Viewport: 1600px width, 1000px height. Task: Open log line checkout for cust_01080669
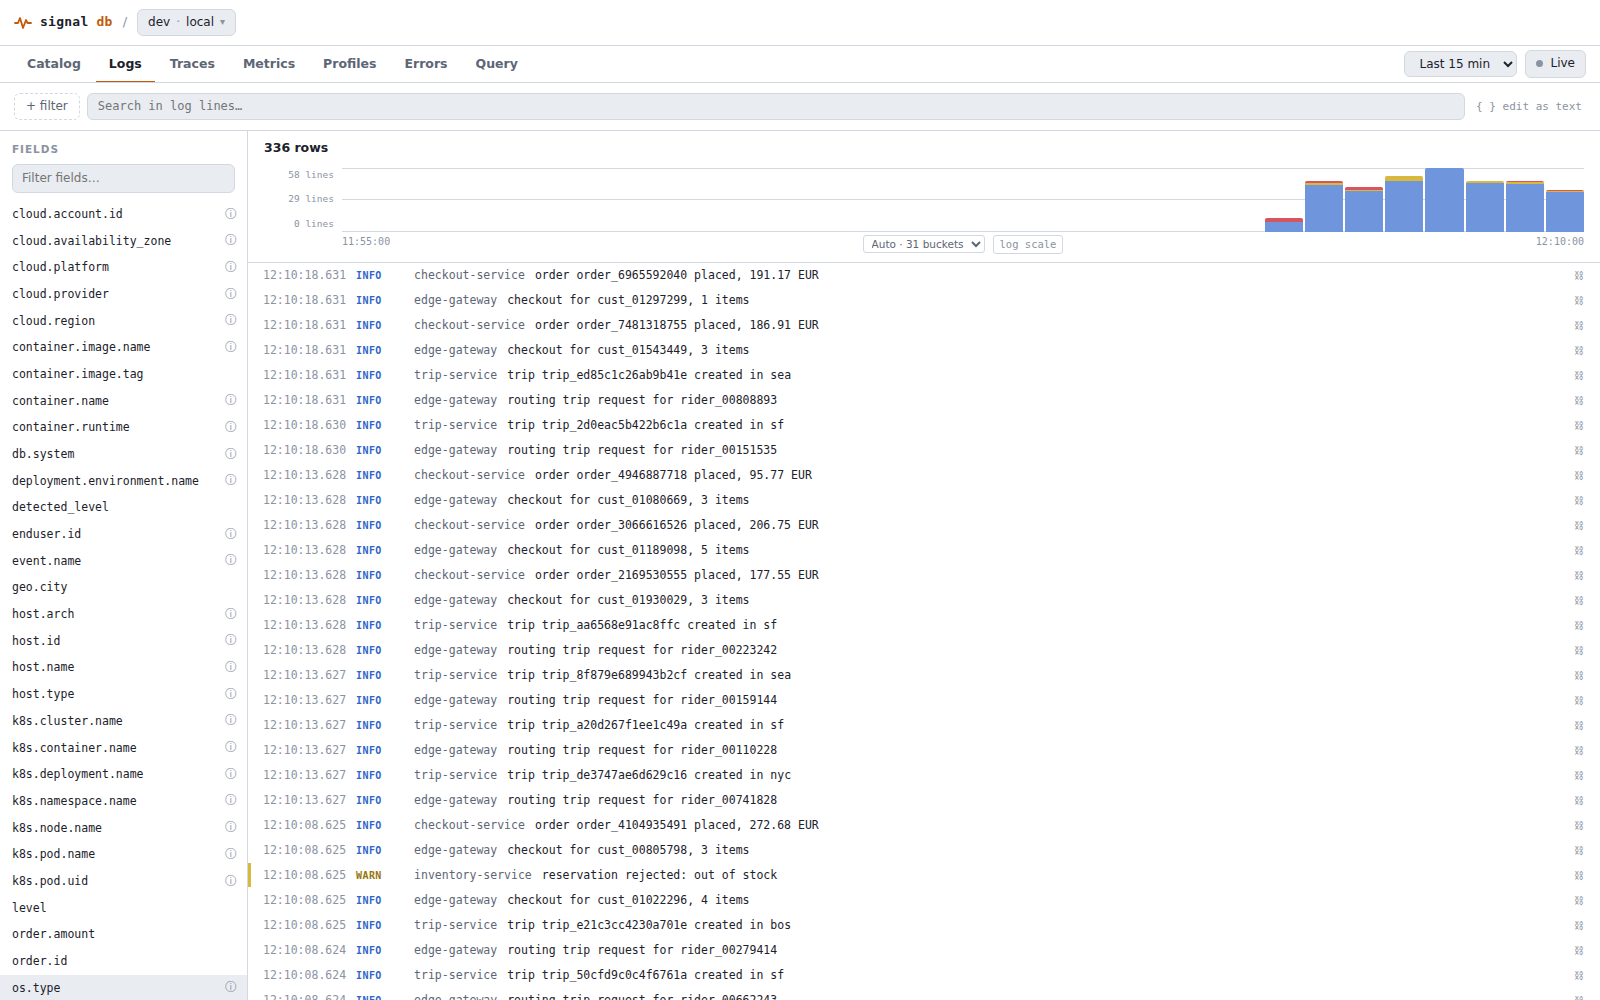tap(924, 500)
